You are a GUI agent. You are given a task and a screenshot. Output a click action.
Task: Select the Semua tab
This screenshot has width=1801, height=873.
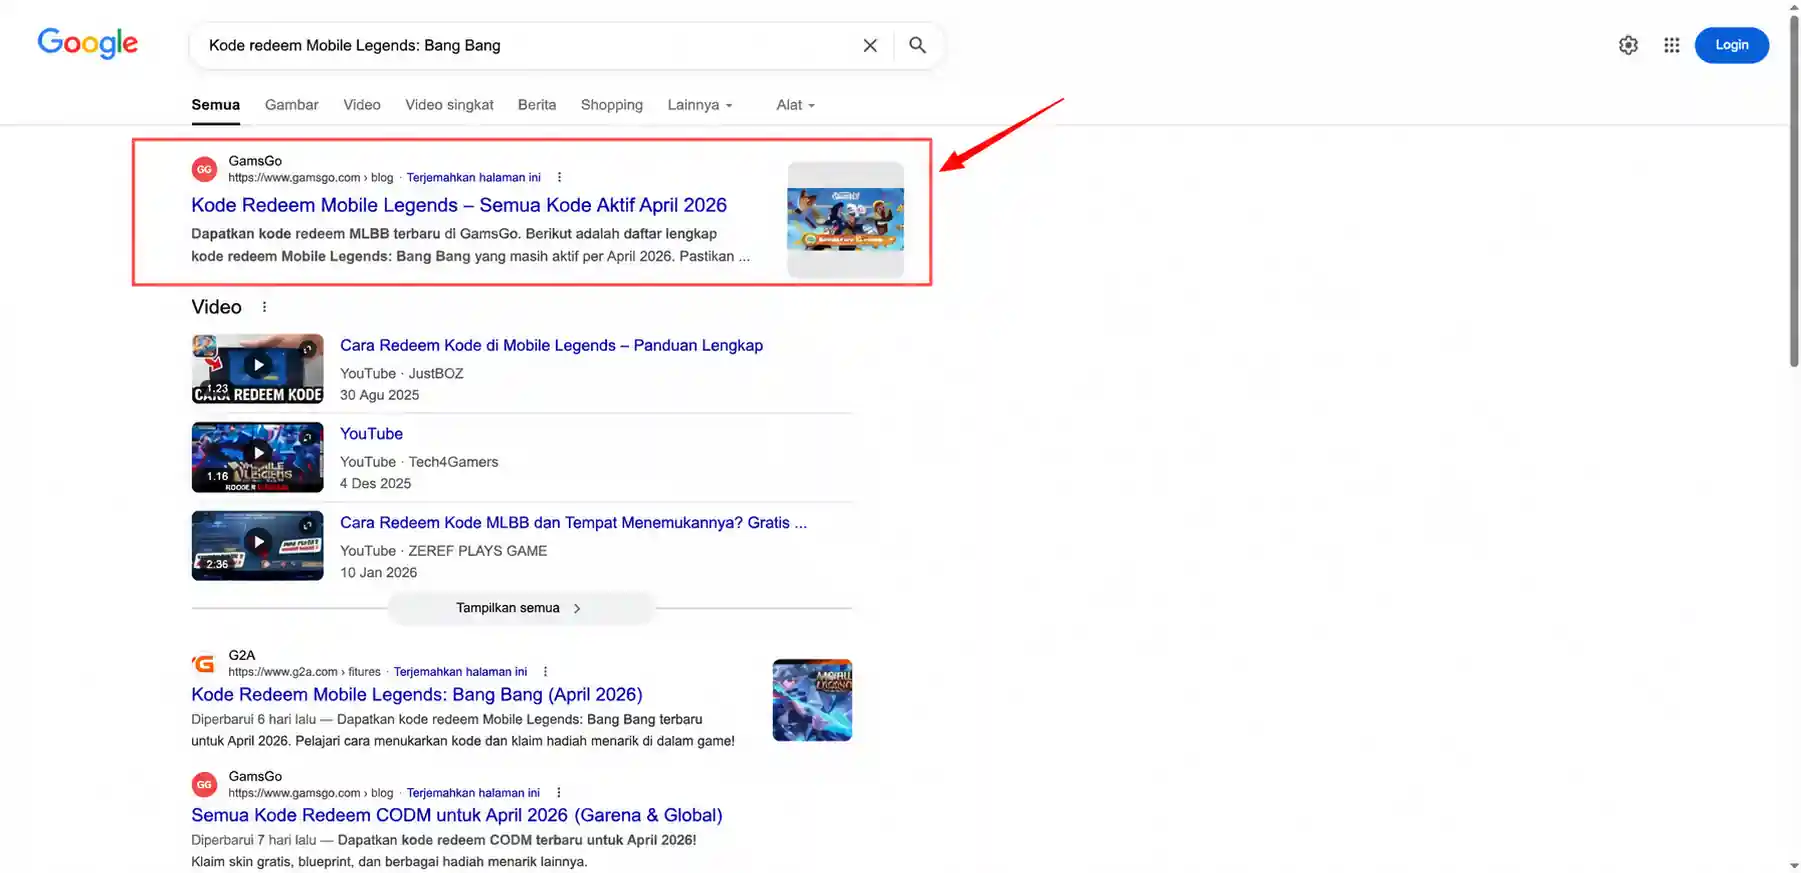[x=216, y=105]
